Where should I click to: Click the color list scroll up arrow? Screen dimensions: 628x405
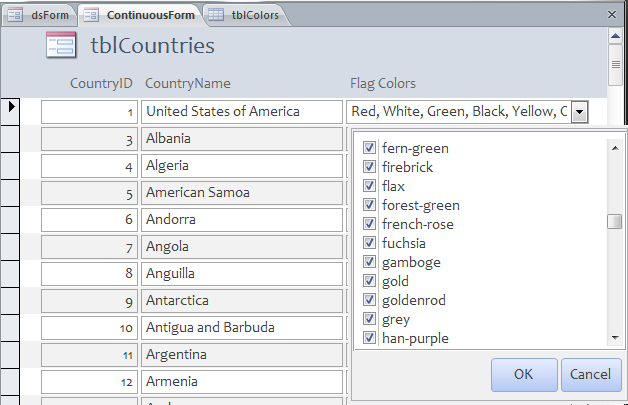click(615, 148)
